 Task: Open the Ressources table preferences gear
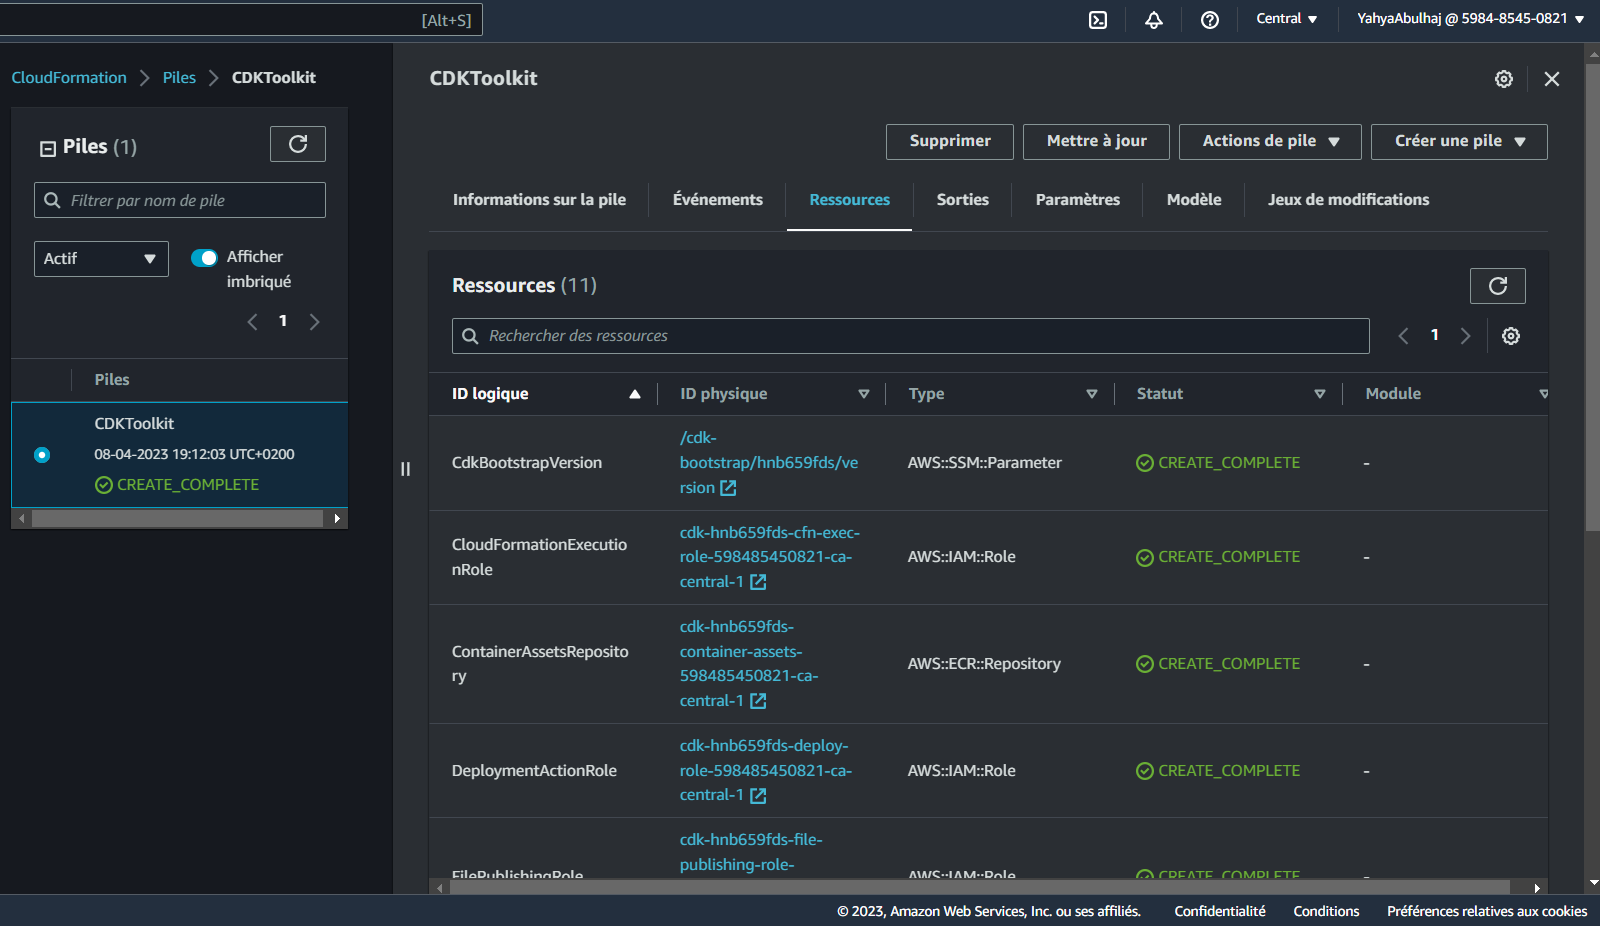click(1511, 336)
